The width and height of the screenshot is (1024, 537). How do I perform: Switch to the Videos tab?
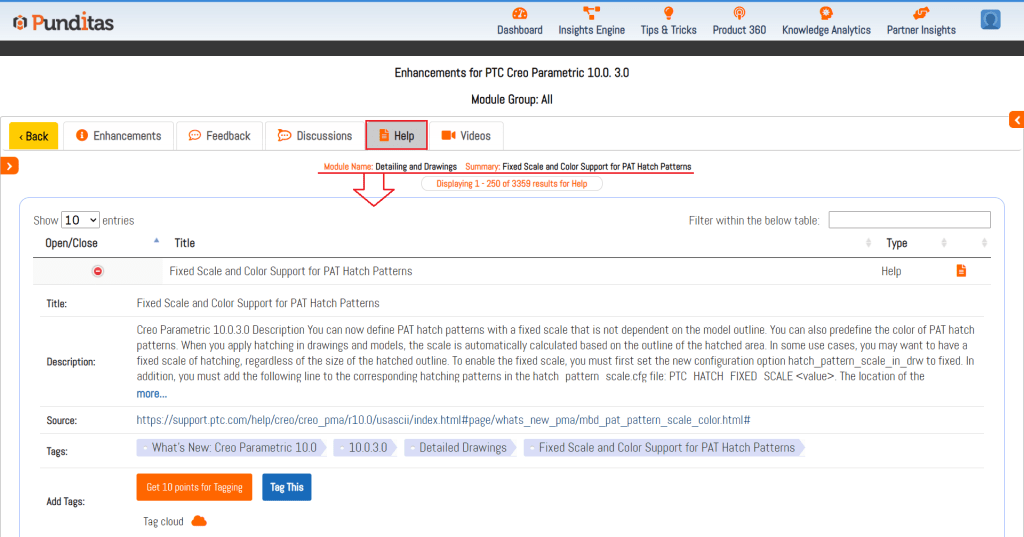click(465, 136)
